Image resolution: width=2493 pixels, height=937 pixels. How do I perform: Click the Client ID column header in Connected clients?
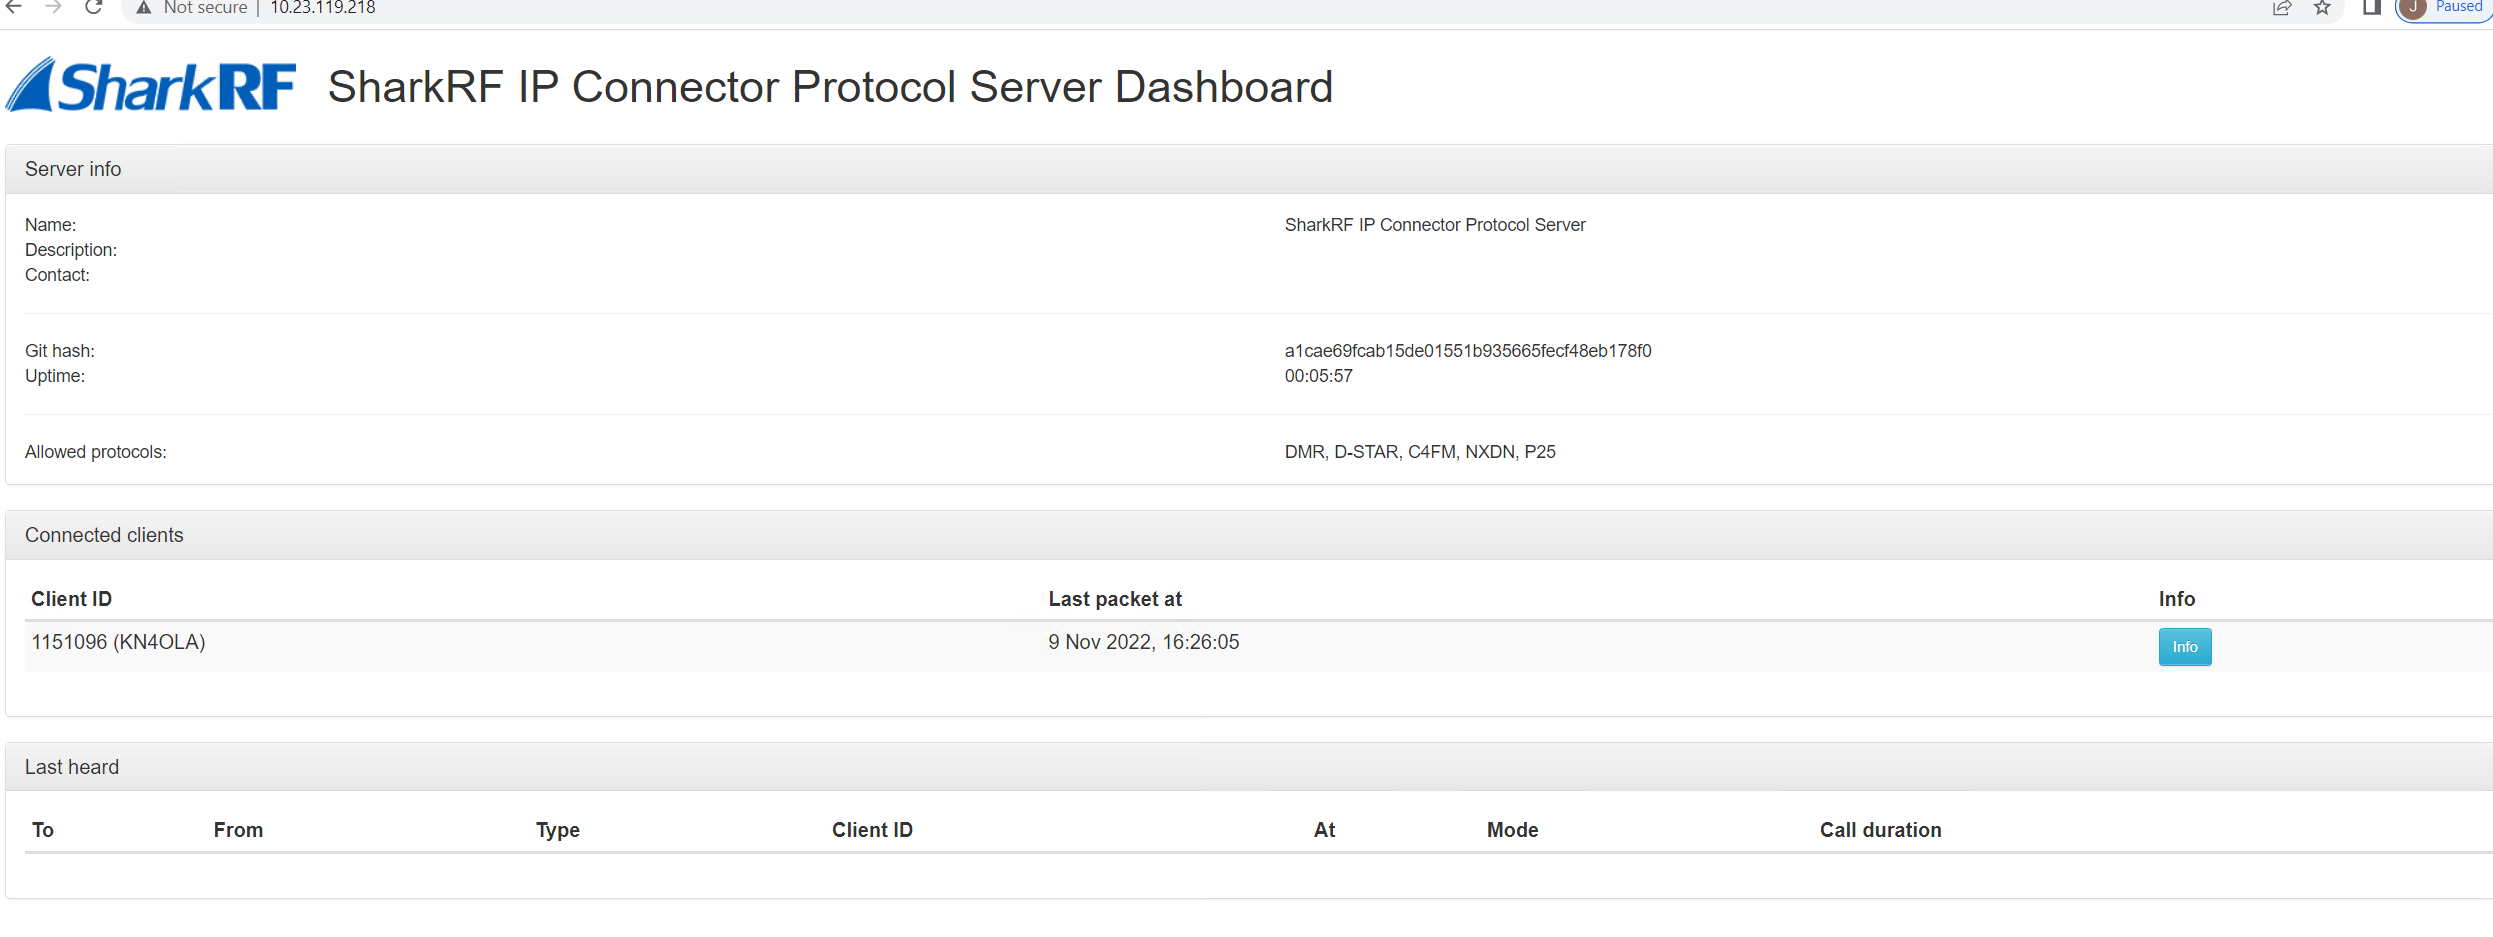71,599
